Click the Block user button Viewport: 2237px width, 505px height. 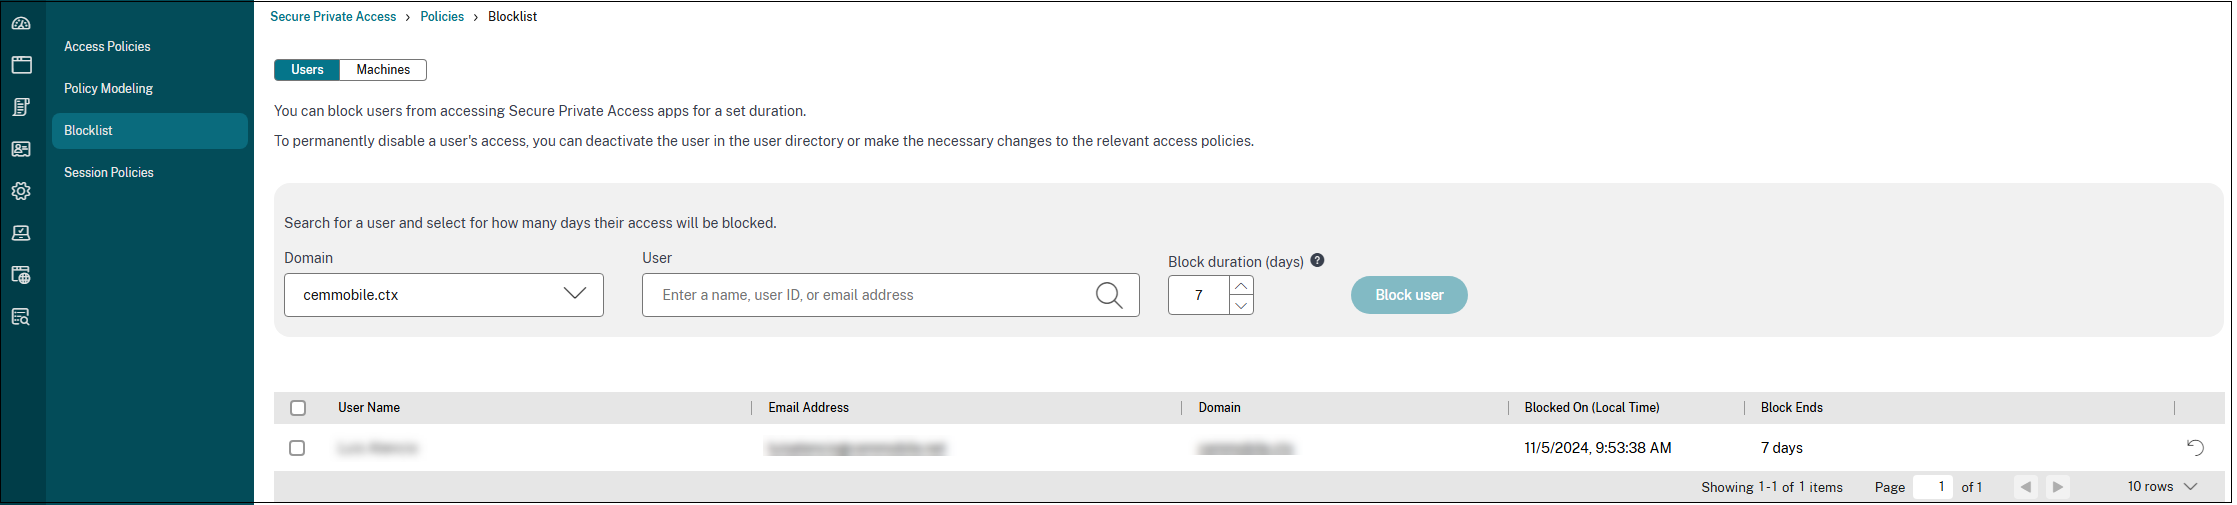click(x=1408, y=295)
